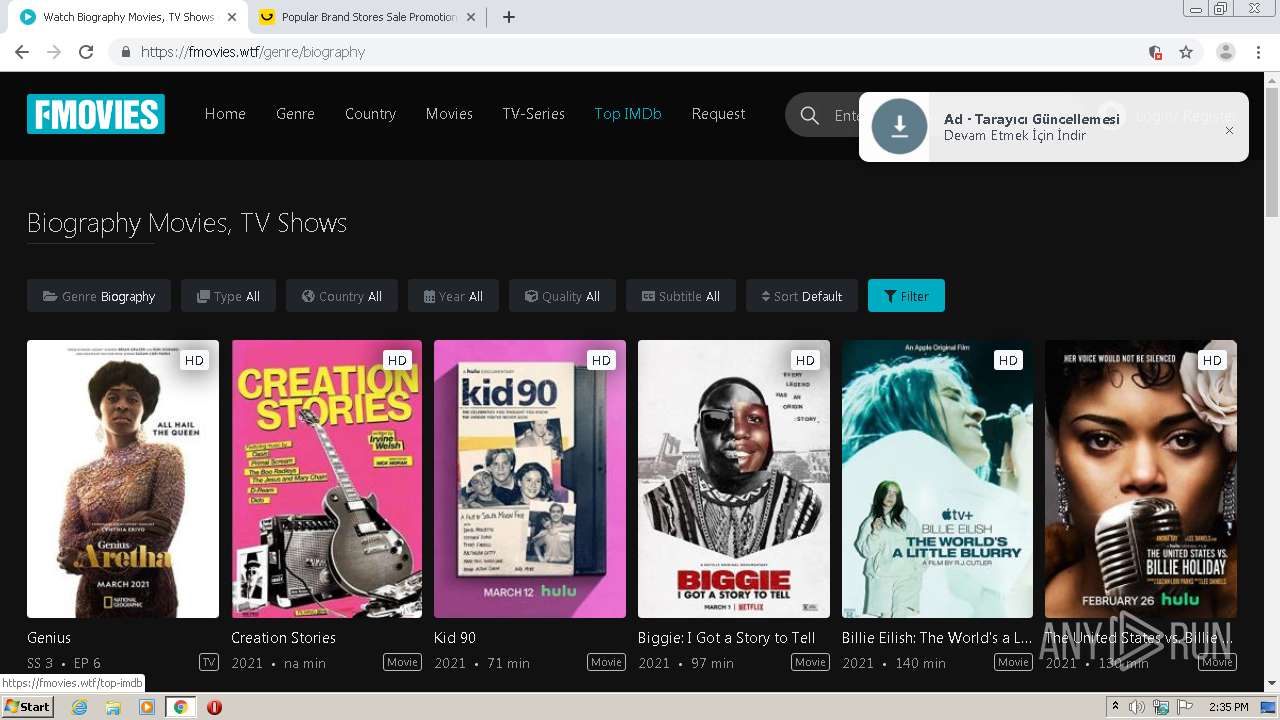Viewport: 1280px width, 720px height.
Task: Open the Chrome three-dot menu
Action: 1258,52
